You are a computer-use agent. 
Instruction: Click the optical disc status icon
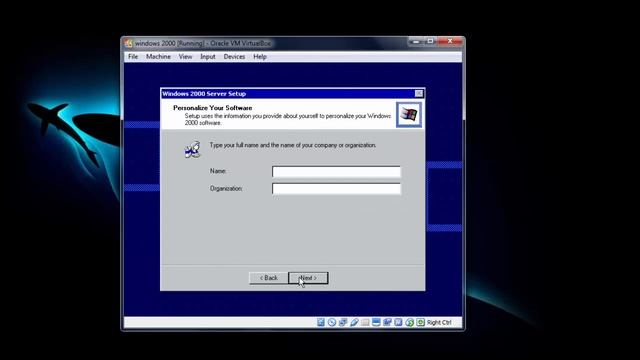point(332,322)
